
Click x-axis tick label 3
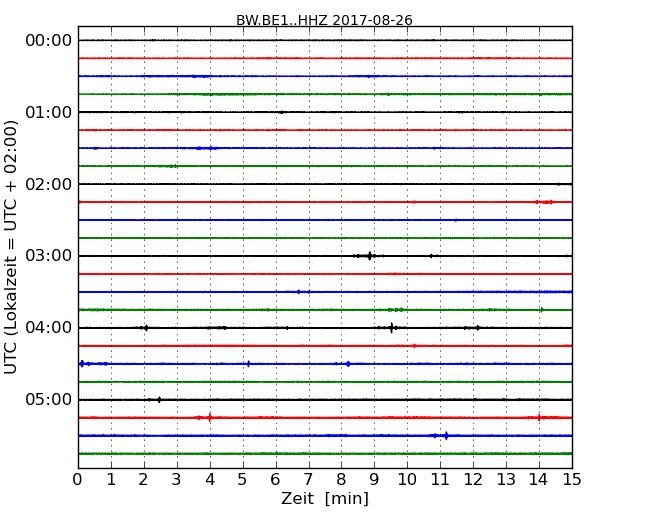177,480
